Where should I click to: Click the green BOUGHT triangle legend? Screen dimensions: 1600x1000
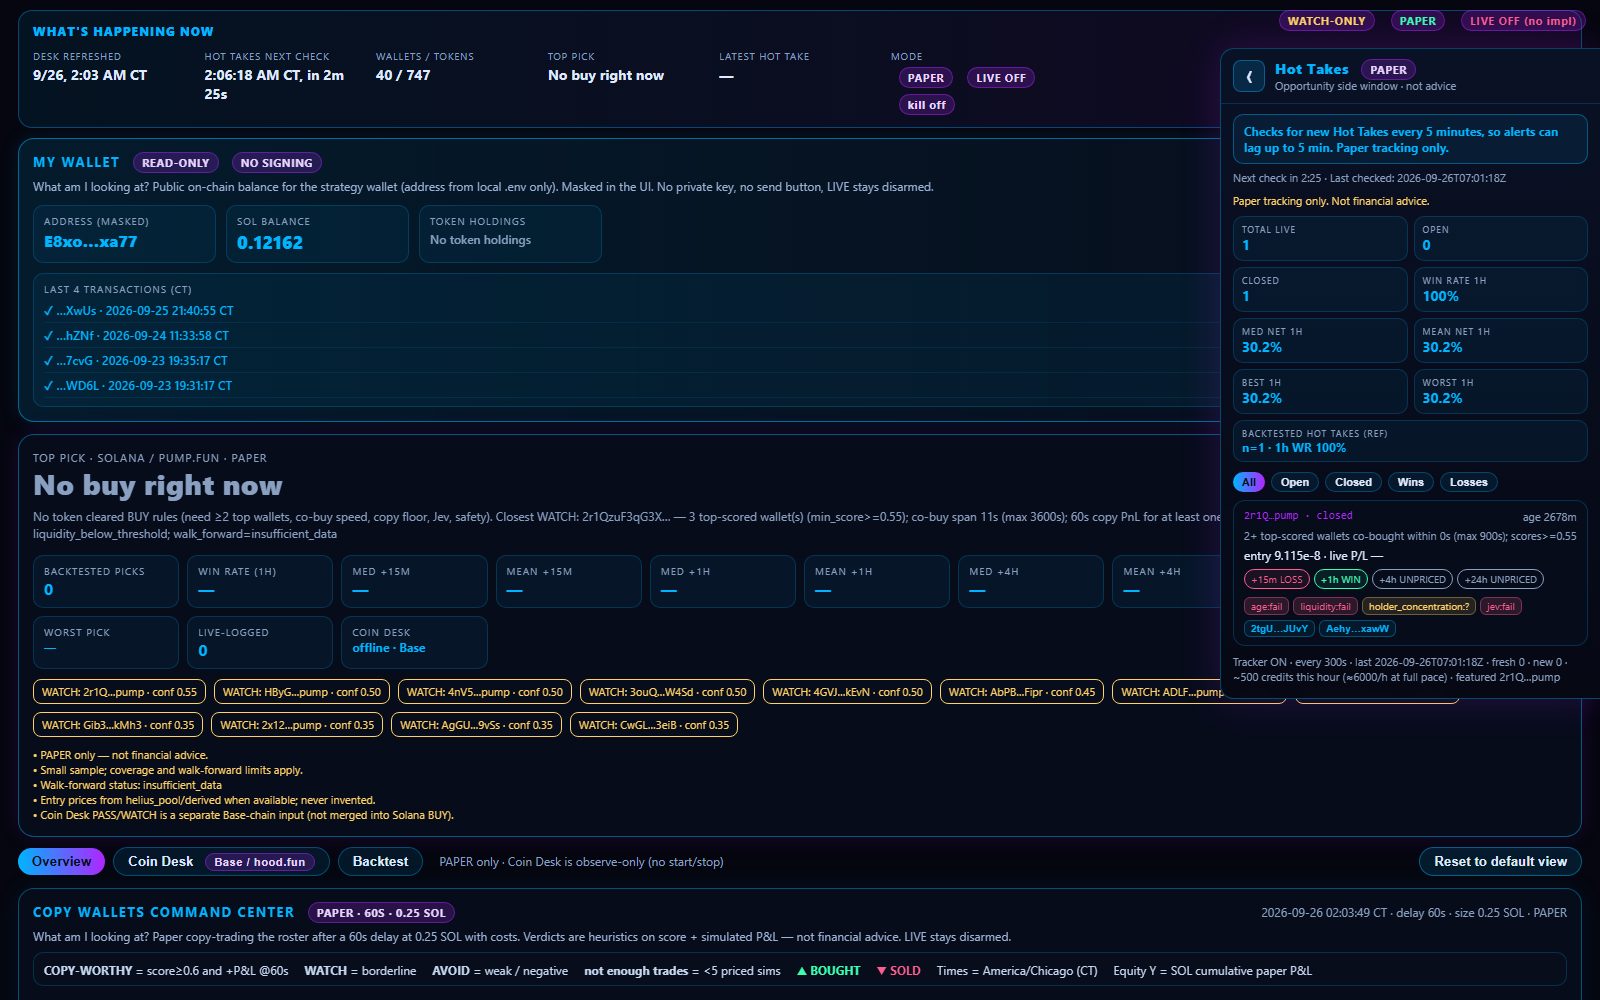click(x=828, y=971)
